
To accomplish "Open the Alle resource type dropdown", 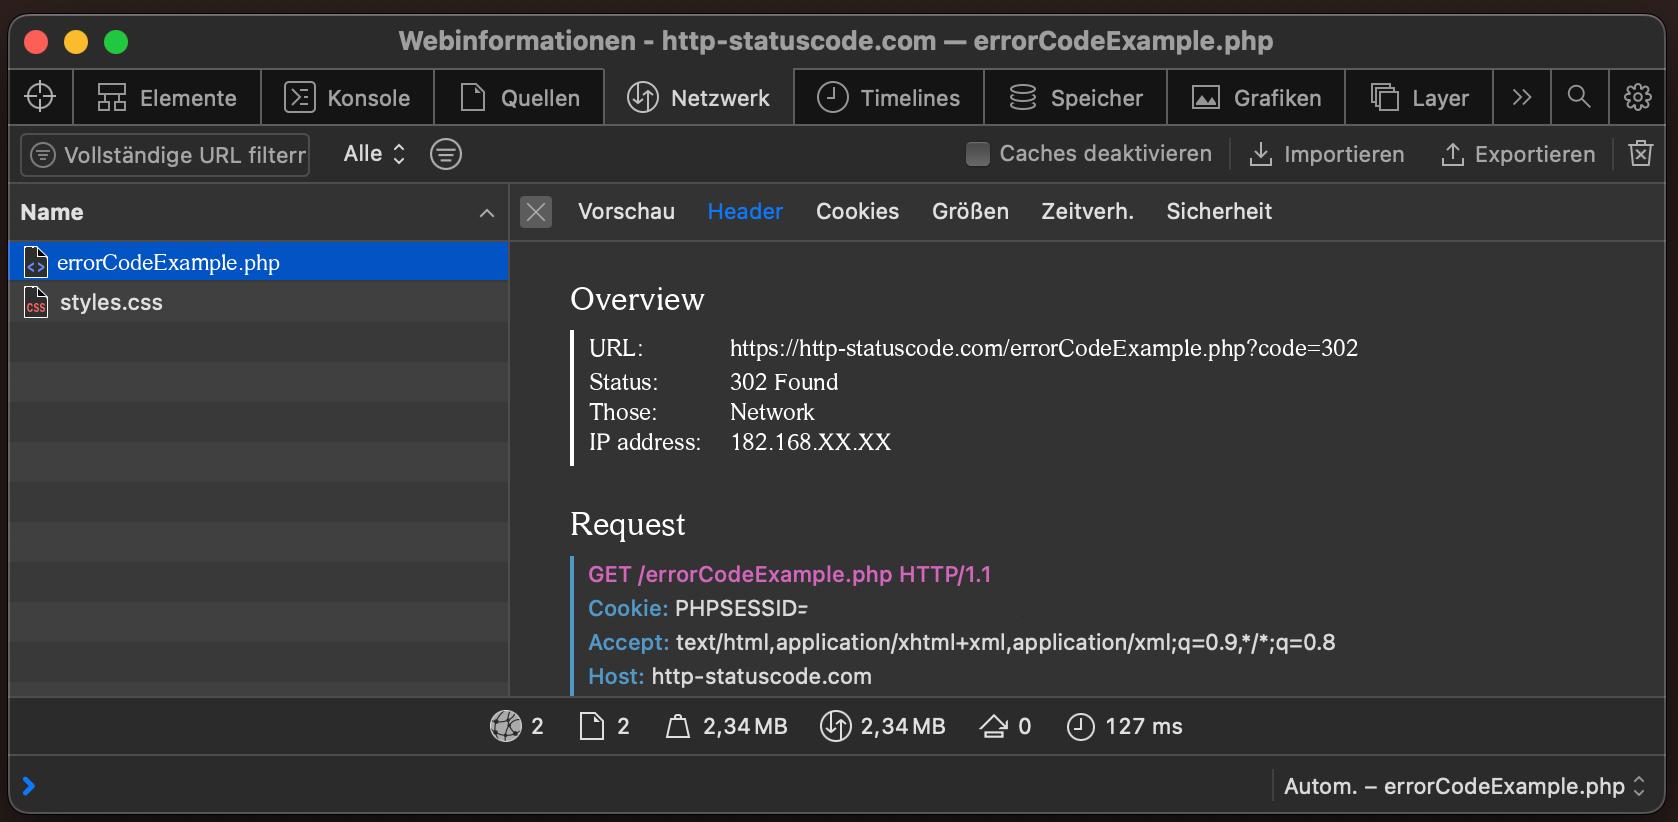I will (374, 154).
